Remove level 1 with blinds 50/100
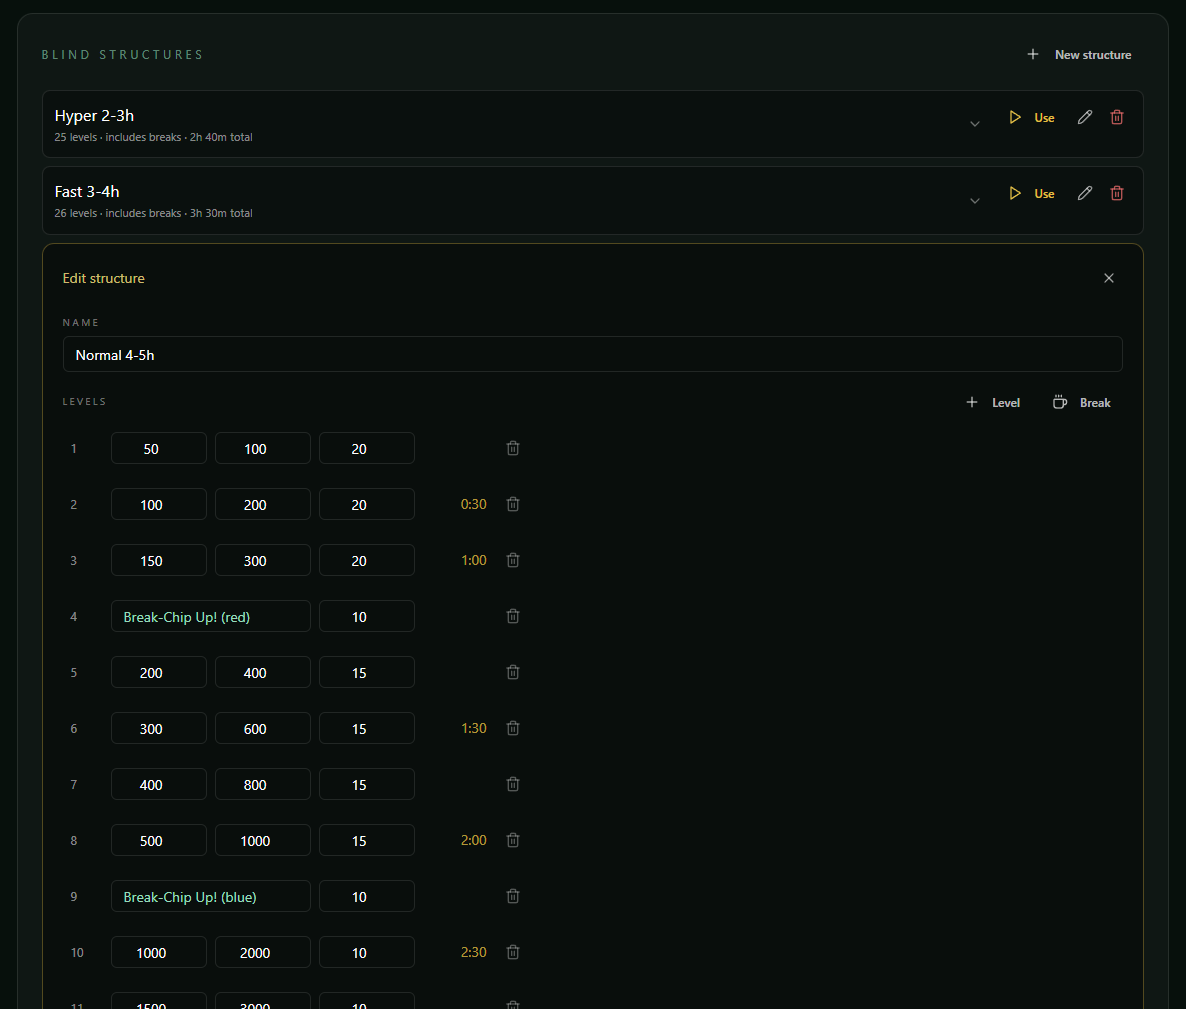The height and width of the screenshot is (1009, 1186). point(513,449)
